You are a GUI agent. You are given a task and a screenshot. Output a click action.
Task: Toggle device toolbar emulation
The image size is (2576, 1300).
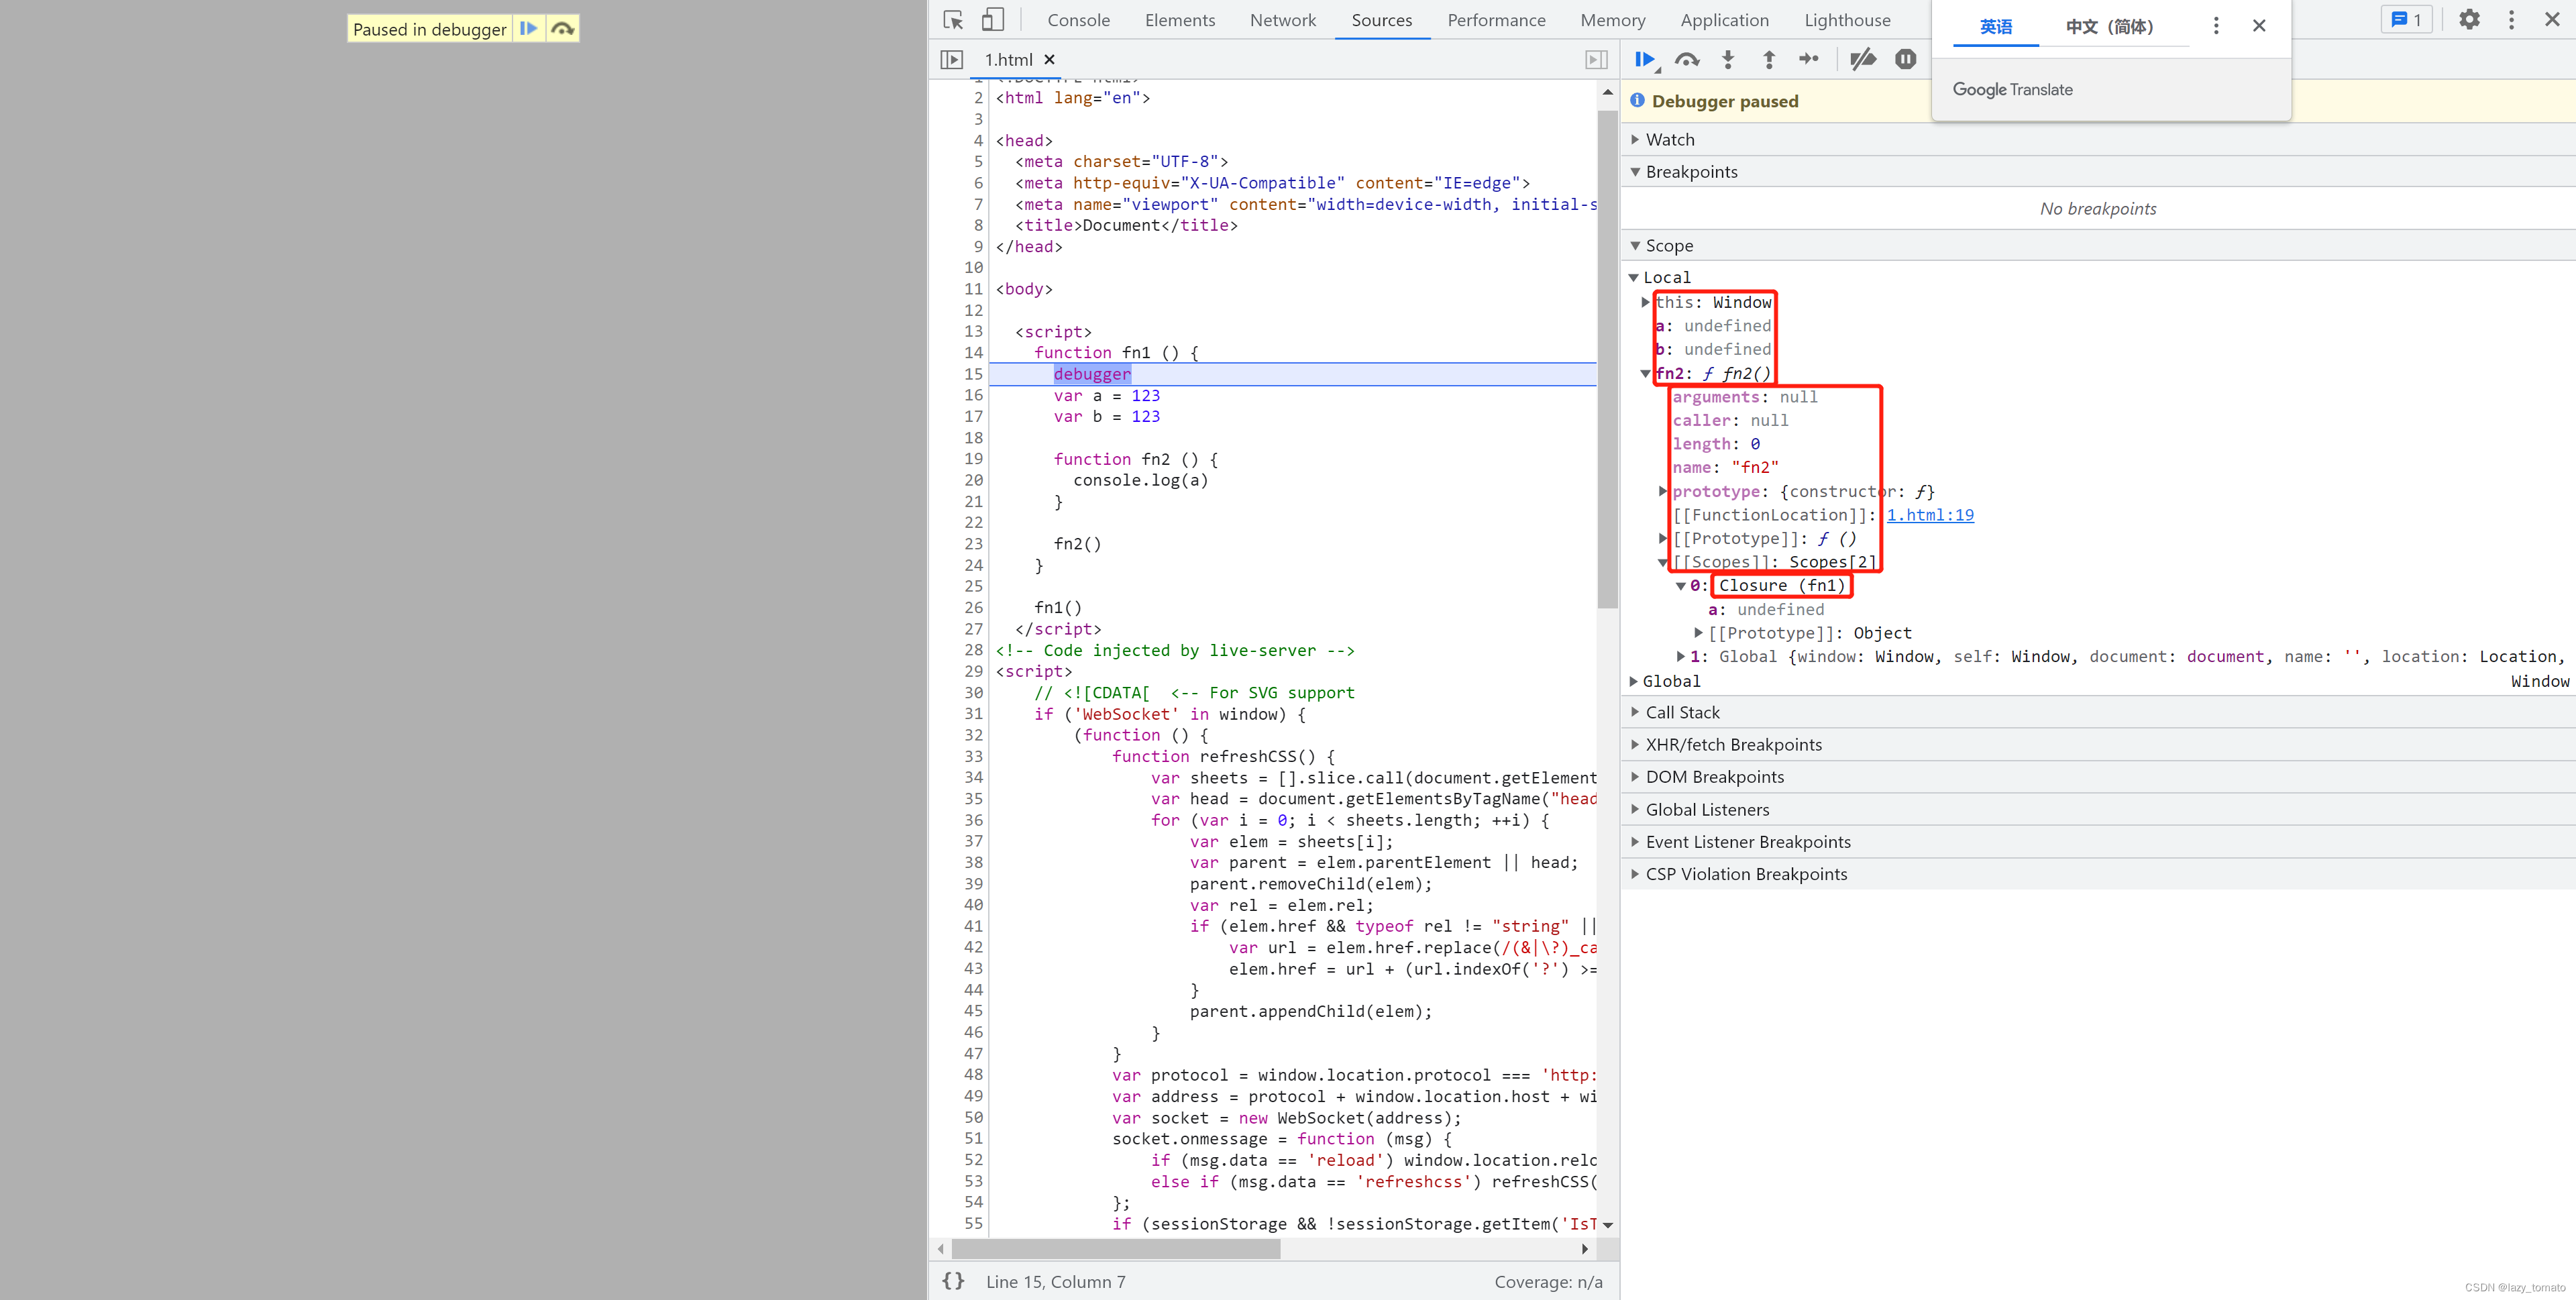tap(992, 20)
